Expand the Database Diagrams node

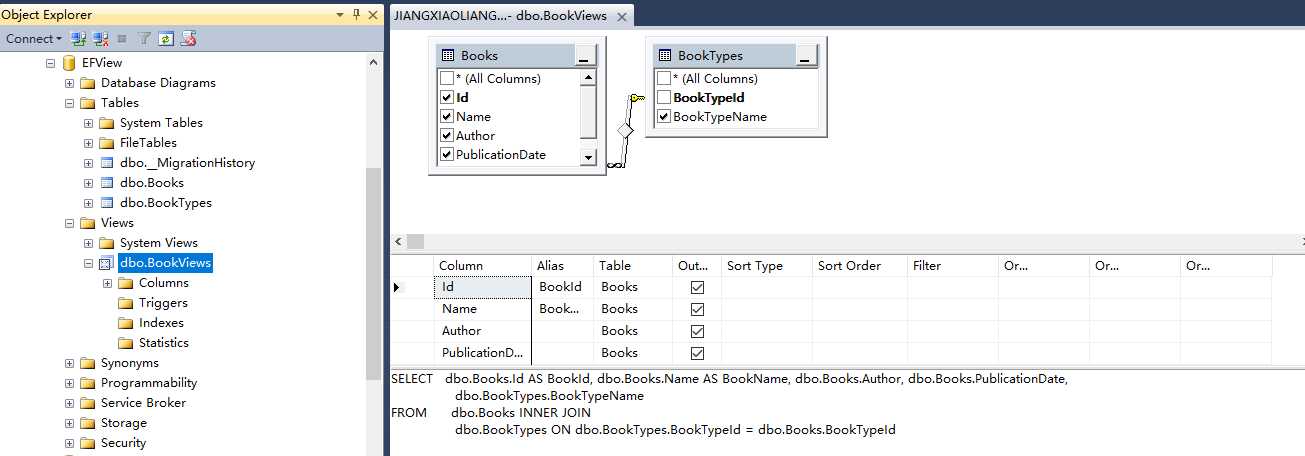click(x=70, y=83)
